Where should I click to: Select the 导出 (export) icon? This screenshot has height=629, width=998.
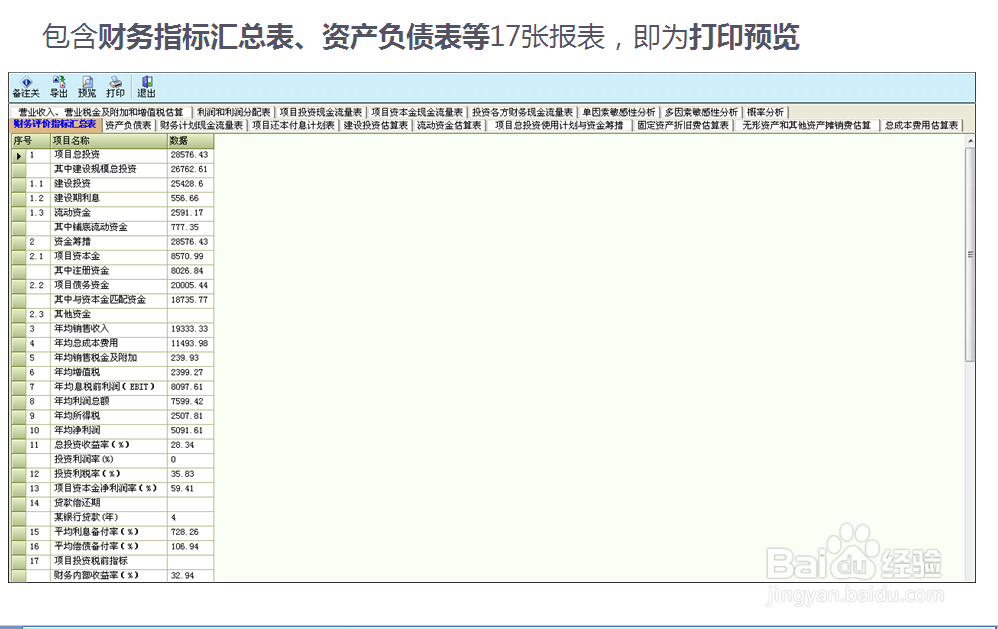click(58, 84)
